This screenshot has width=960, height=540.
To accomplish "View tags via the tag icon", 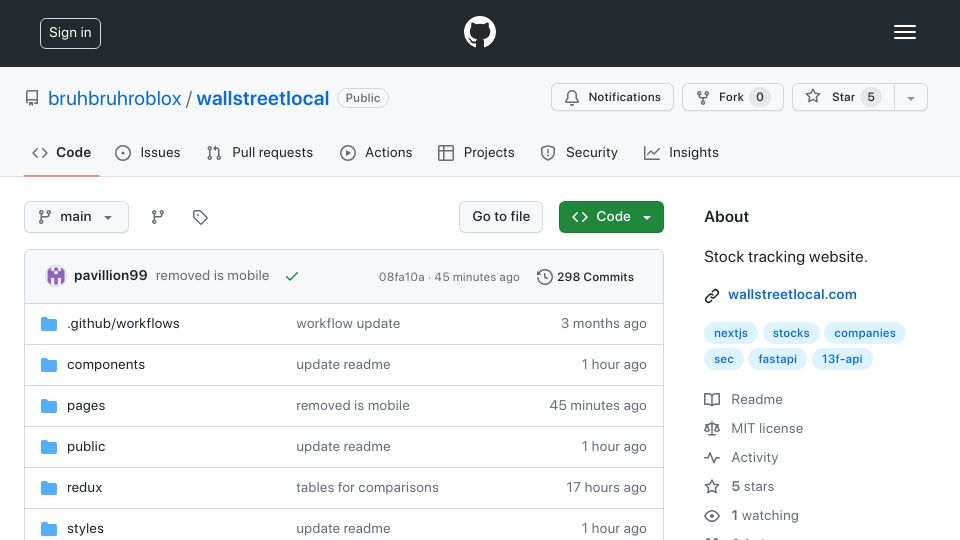I will click(x=200, y=217).
